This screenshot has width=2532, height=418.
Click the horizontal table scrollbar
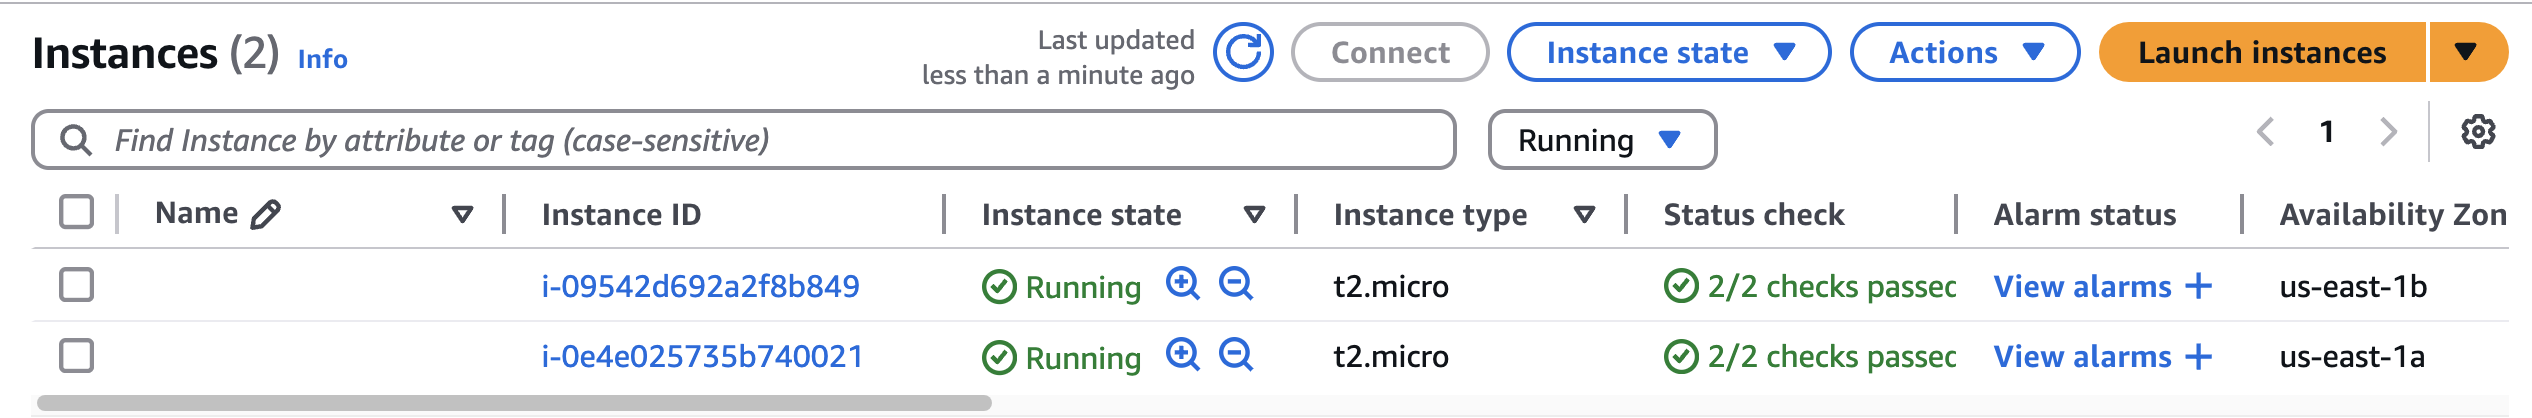[514, 403]
